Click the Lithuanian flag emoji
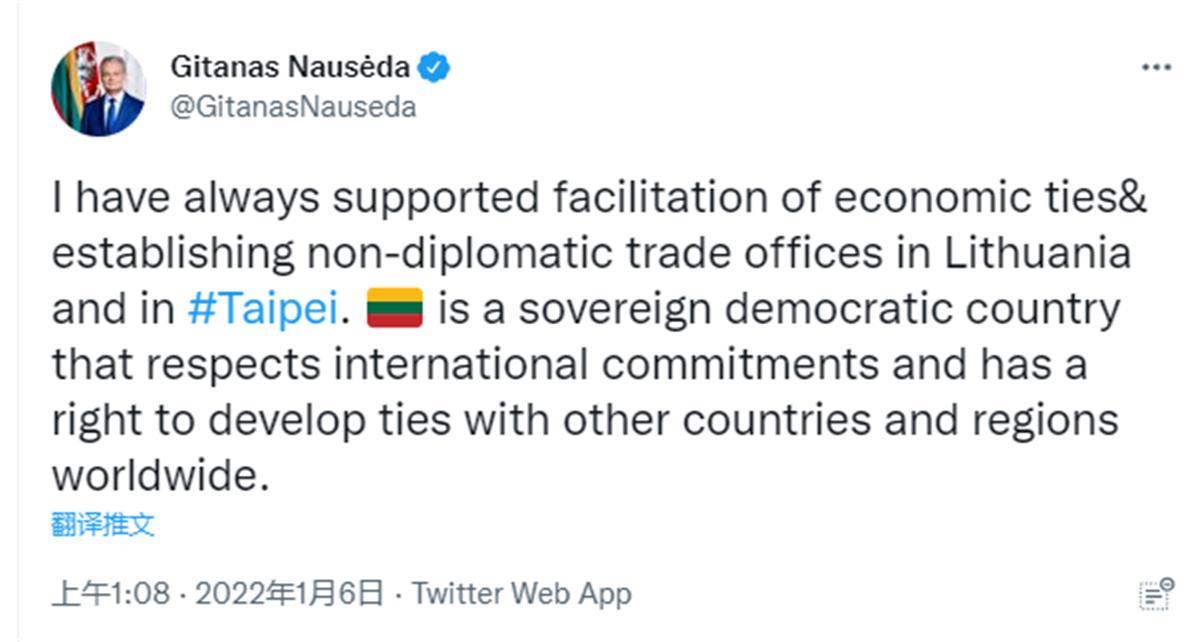Viewport: 1200px width, 642px height. [395, 308]
